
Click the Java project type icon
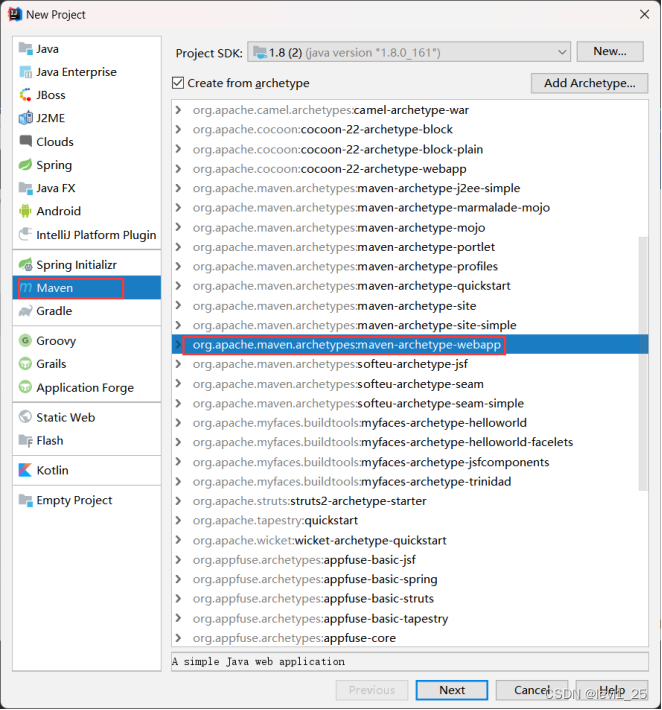click(25, 48)
